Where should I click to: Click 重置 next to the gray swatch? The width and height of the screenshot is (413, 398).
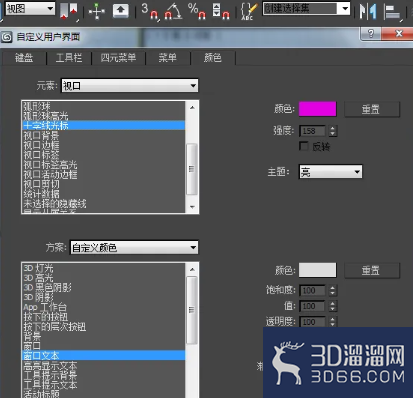[371, 270]
